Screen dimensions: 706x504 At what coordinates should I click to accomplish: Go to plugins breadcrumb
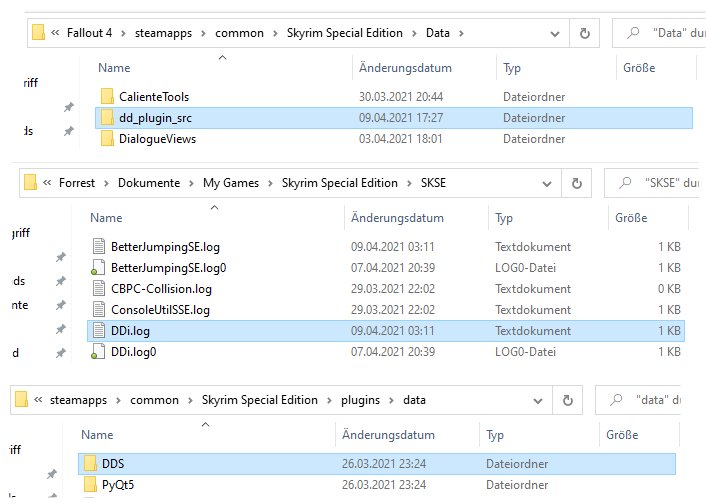[360, 400]
